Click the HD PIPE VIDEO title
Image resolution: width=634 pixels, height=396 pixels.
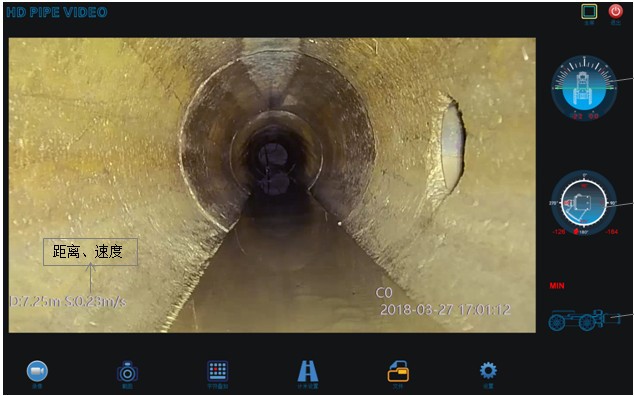click(x=57, y=12)
